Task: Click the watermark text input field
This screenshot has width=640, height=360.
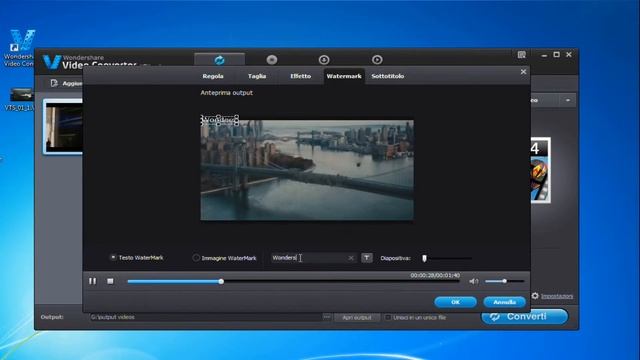Action: point(313,258)
